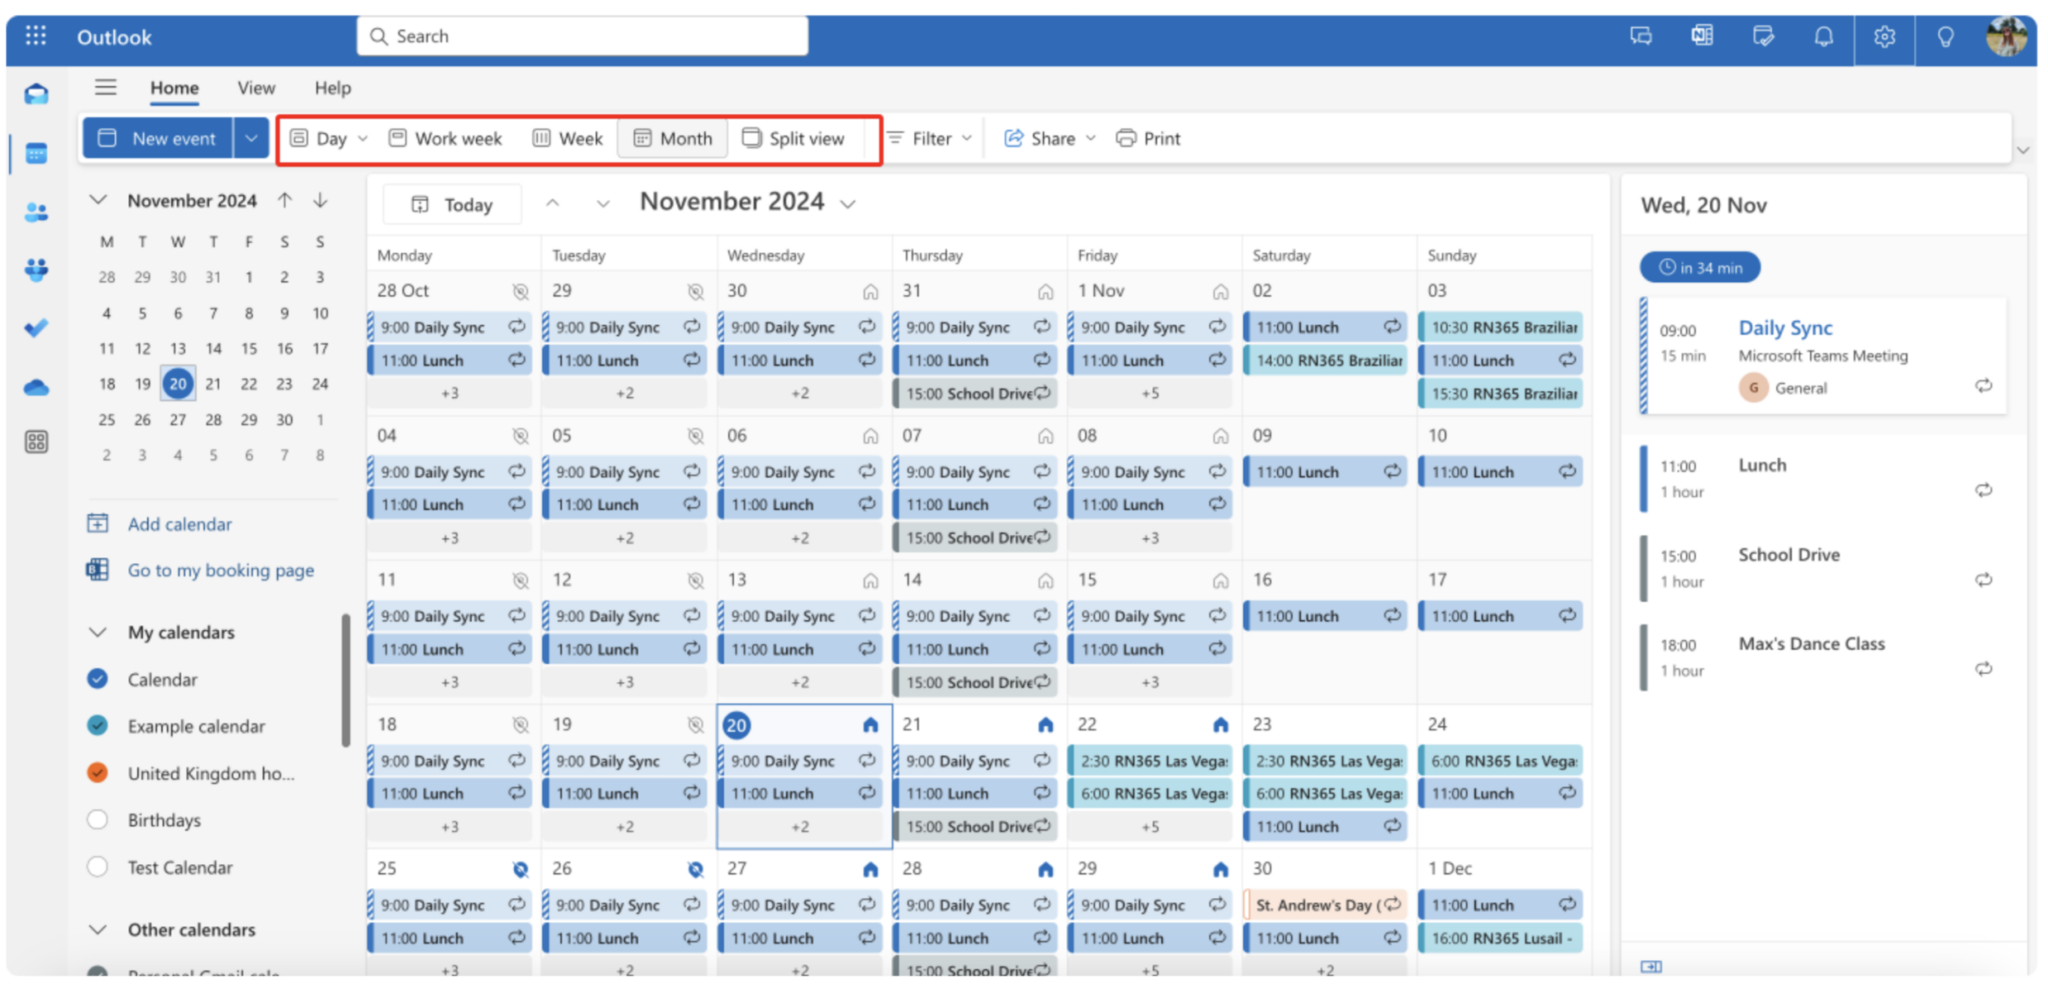Open Mail from the left sidebar

click(37, 95)
